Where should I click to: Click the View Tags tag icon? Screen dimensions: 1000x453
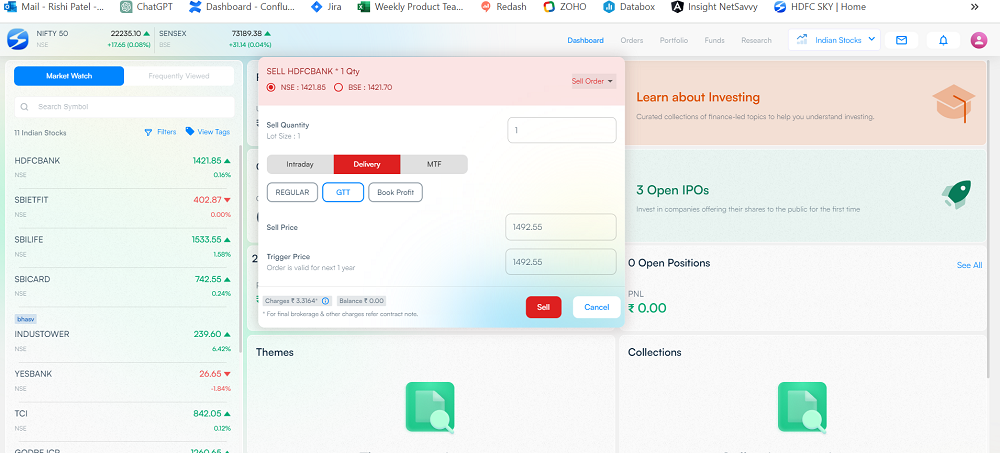coord(190,131)
